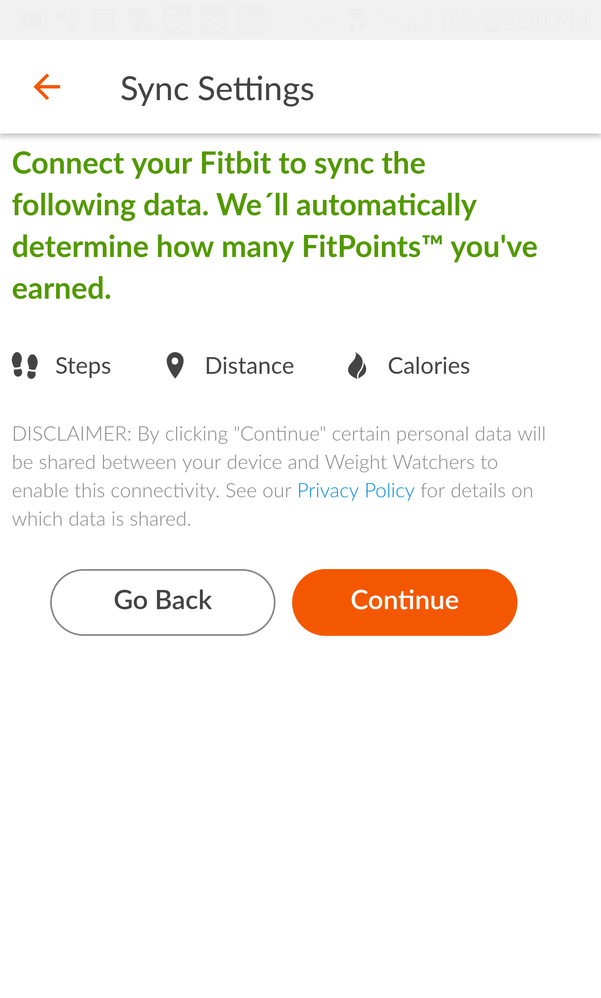Open the Privacy Policy link

[356, 491]
